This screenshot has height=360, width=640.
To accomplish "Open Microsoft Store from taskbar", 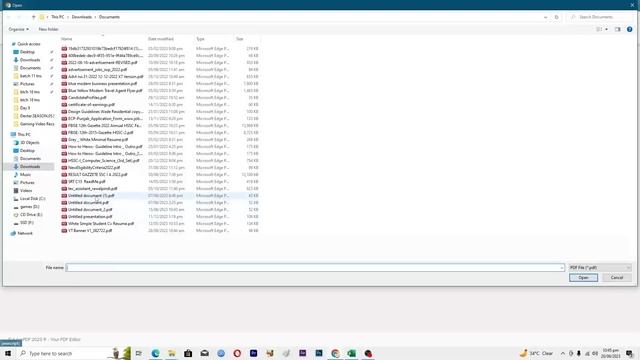I will 188,353.
